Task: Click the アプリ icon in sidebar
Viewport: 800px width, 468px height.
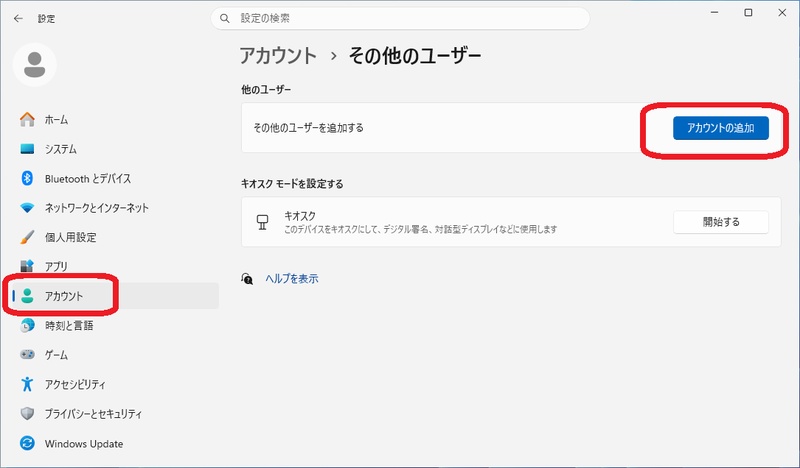Action: pyautogui.click(x=27, y=266)
